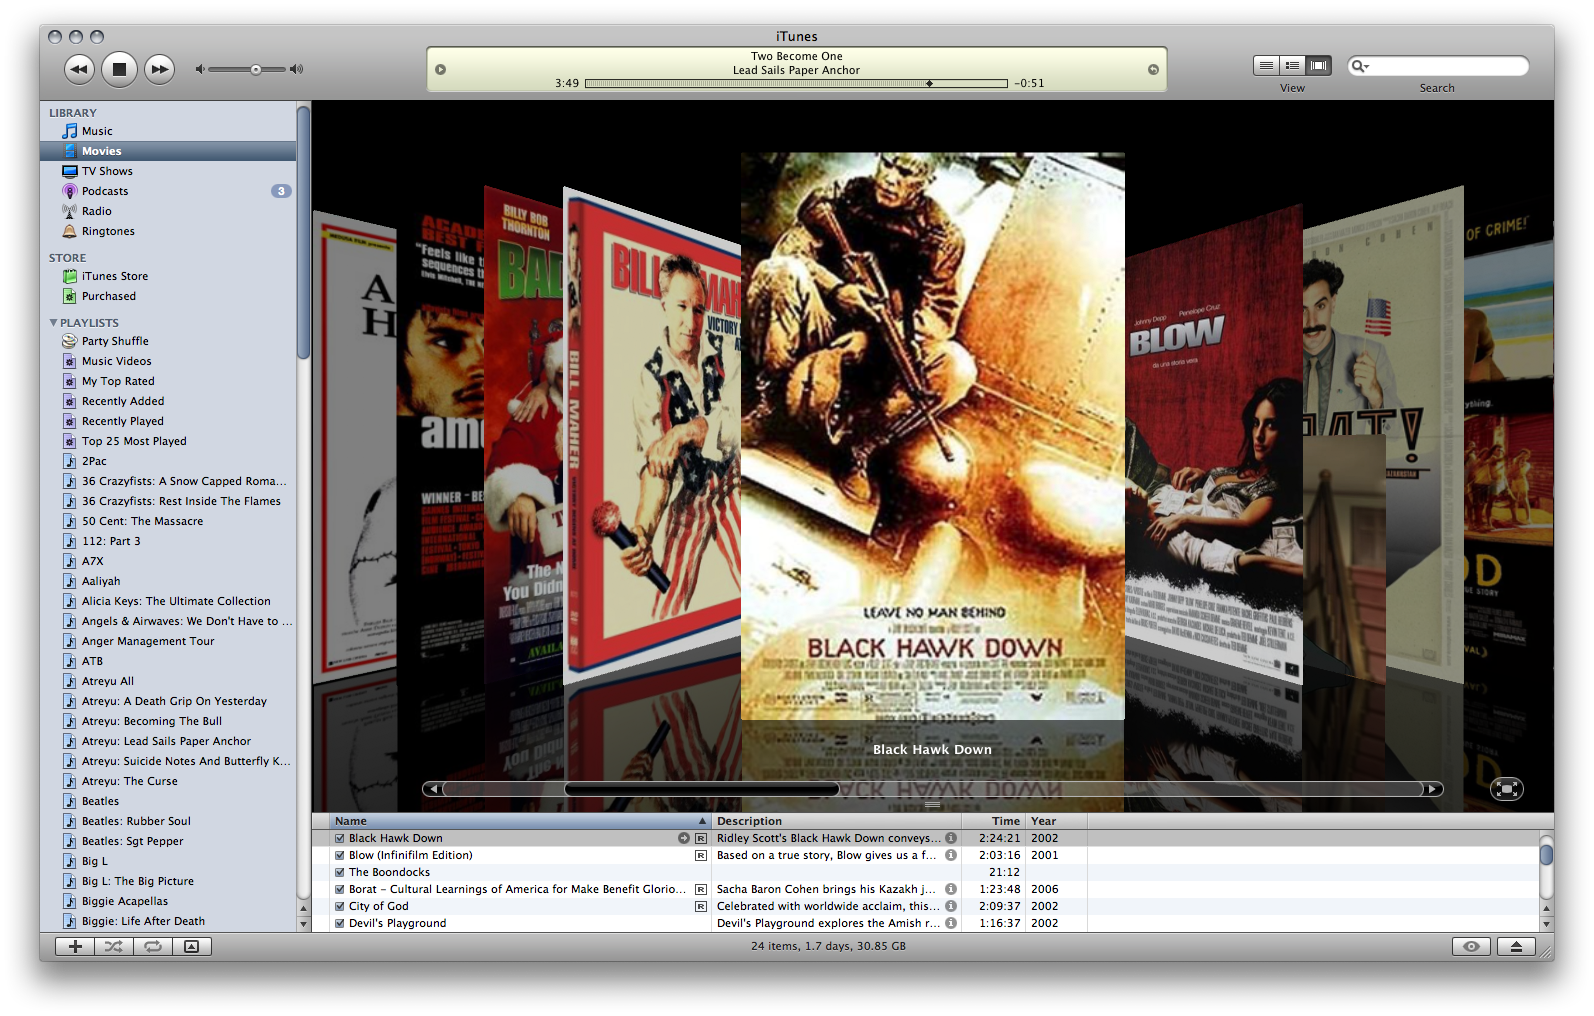Select Atreyu: Lead Sails Paper Anchor playlist
The width and height of the screenshot is (1594, 1016).
[x=168, y=741]
